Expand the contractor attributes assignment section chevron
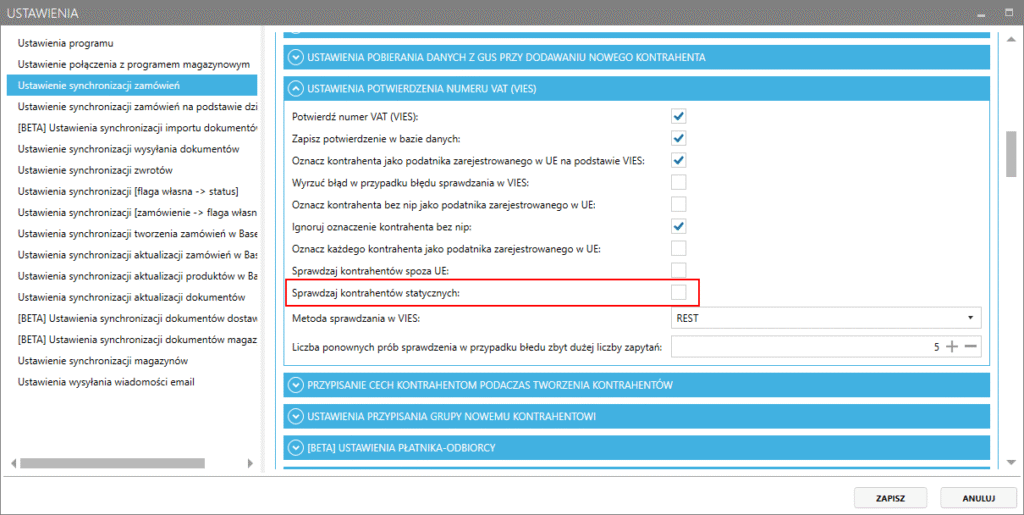The width and height of the screenshot is (1024, 515). point(295,385)
